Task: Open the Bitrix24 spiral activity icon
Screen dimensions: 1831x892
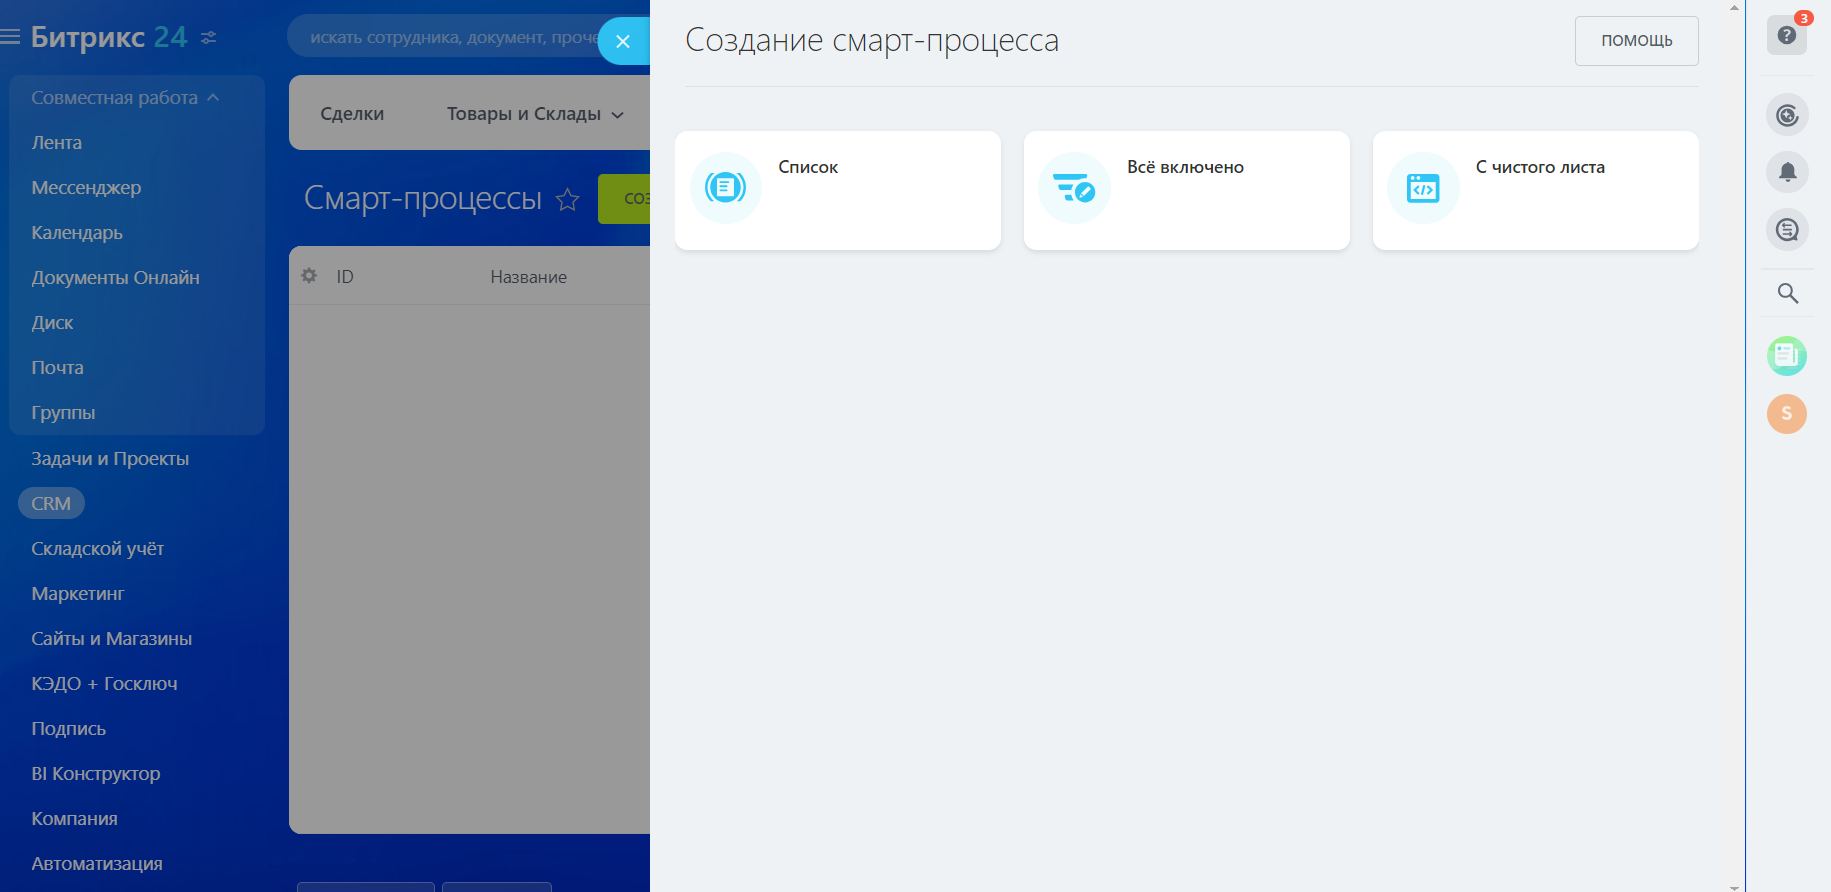Action: (x=1787, y=115)
